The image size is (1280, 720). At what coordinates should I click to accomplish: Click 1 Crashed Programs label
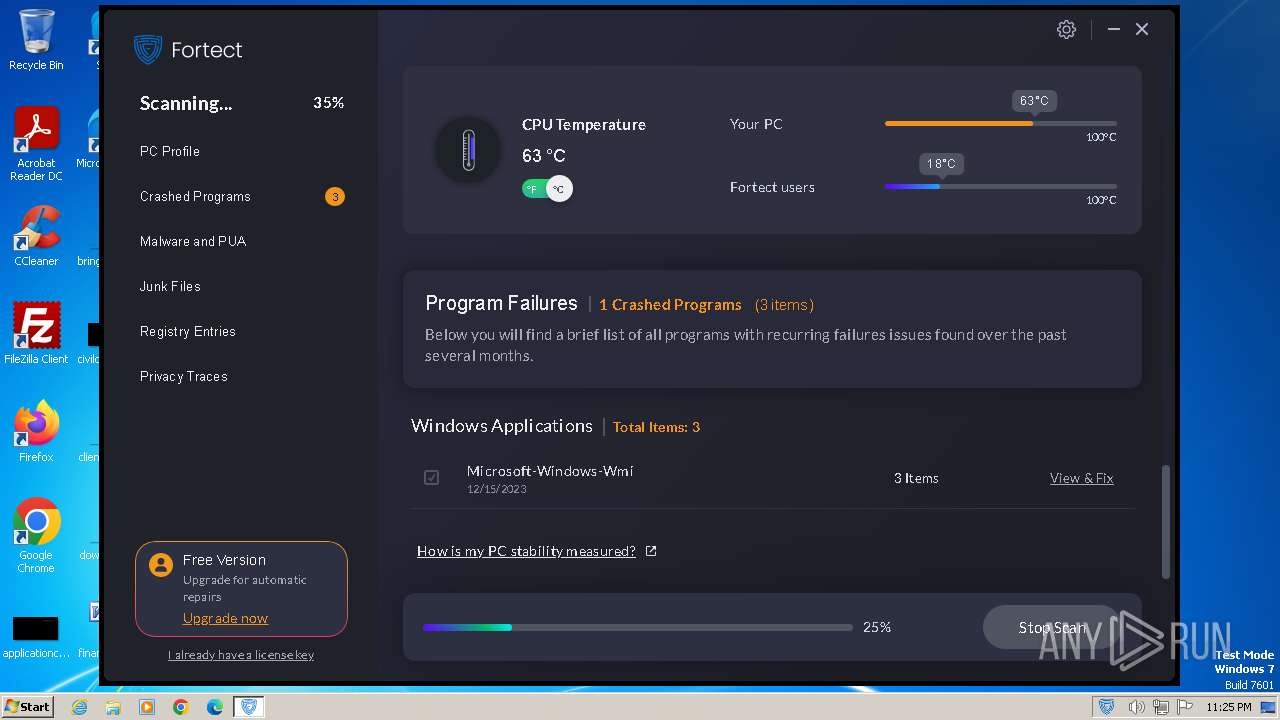point(670,305)
